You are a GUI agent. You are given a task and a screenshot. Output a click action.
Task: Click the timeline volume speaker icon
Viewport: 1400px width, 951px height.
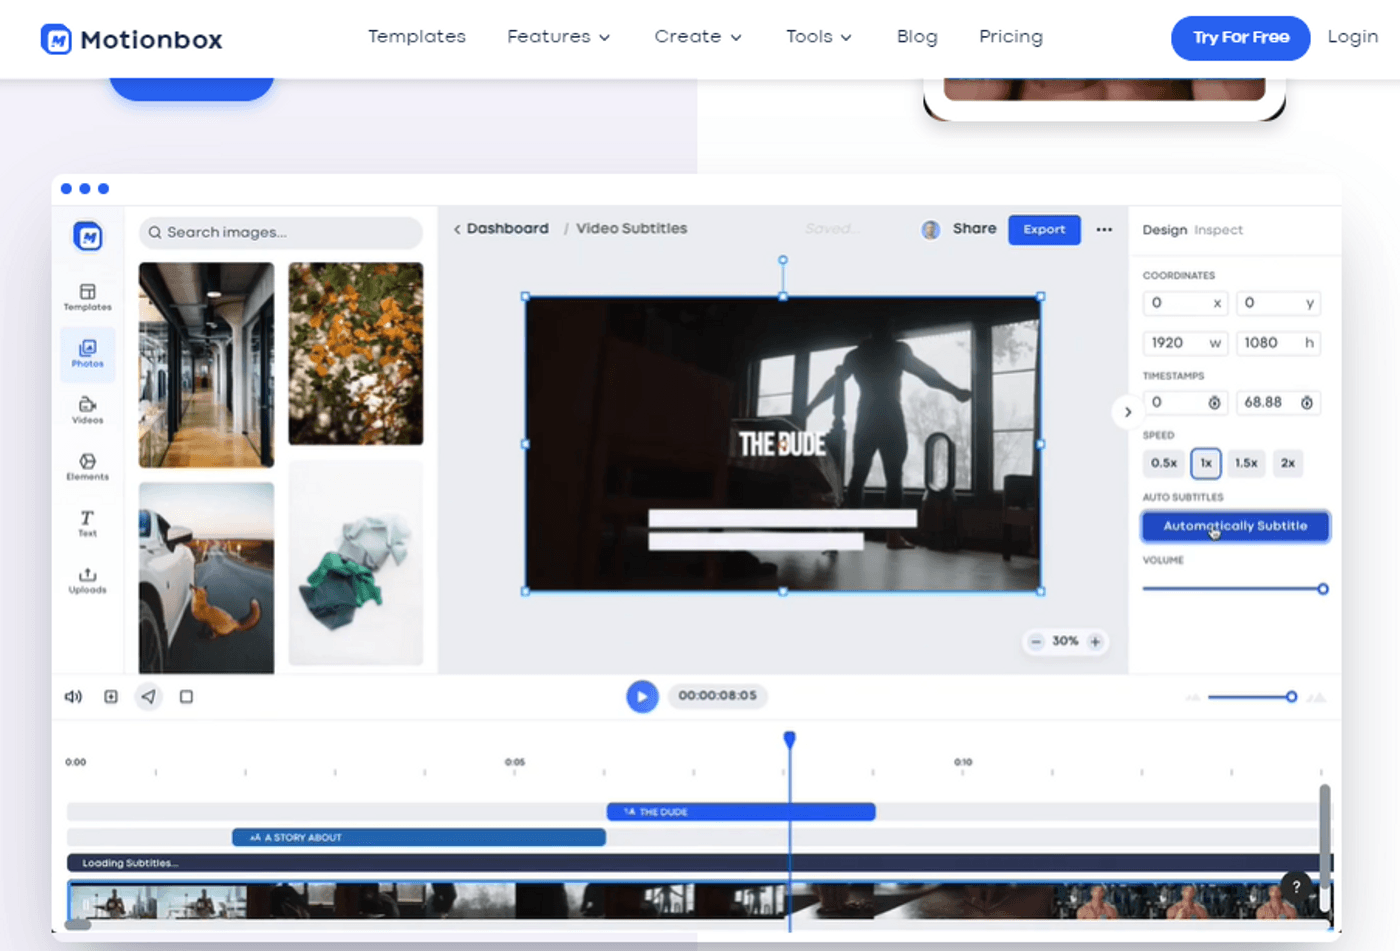(73, 697)
